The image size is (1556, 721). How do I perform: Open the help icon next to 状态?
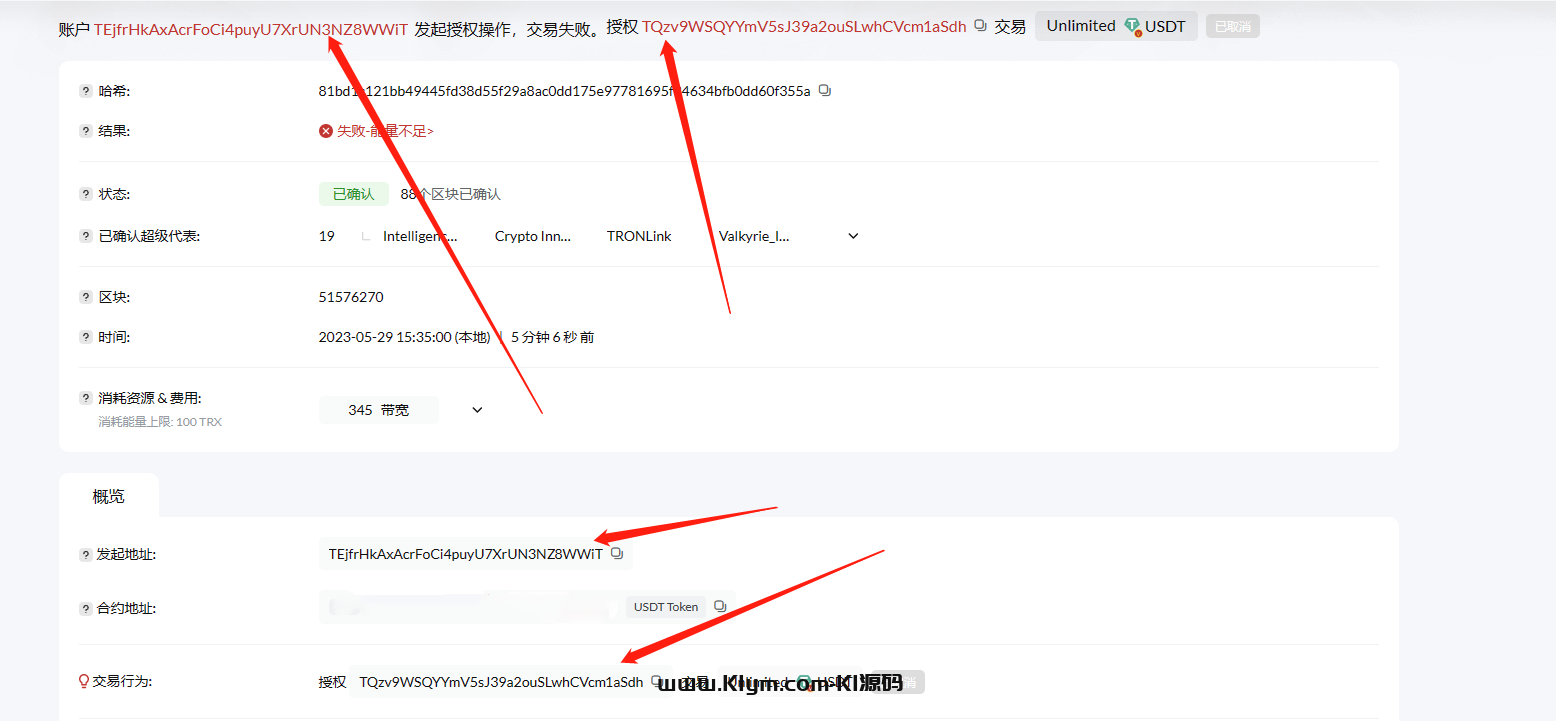[x=86, y=194]
